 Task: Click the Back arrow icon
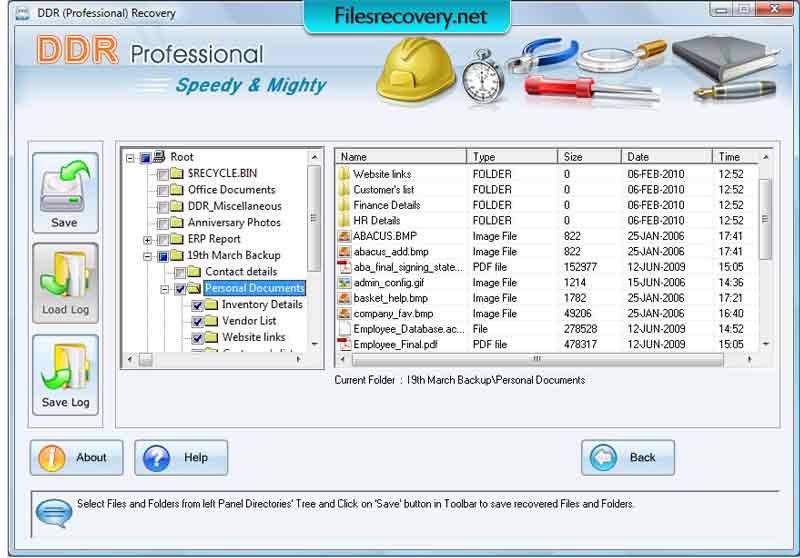pyautogui.click(x=603, y=458)
